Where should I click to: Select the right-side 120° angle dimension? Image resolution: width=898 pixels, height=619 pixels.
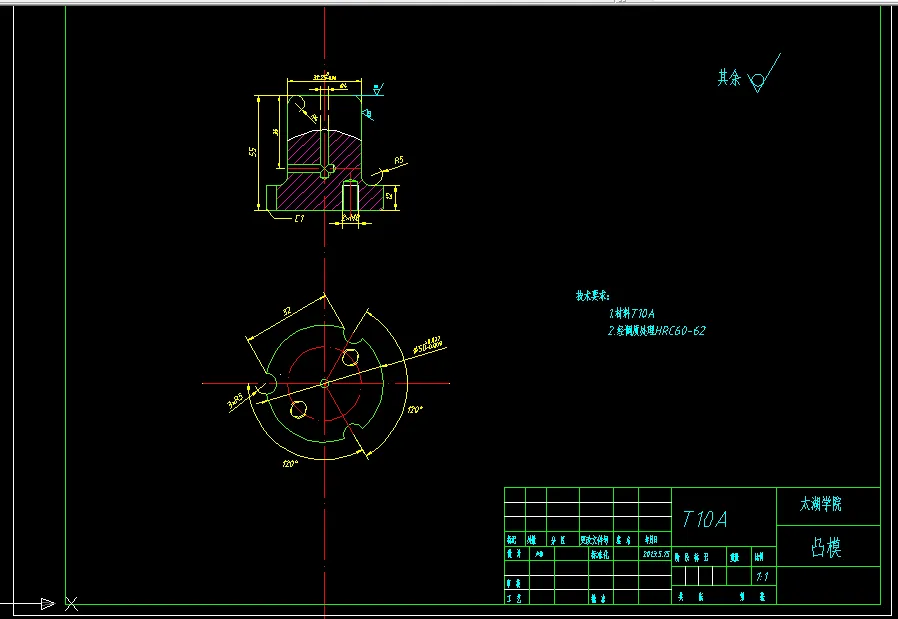415,409
